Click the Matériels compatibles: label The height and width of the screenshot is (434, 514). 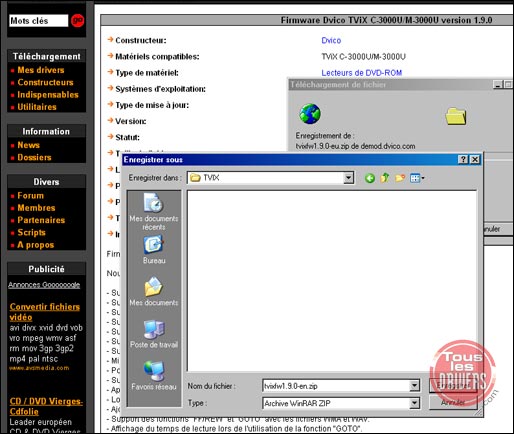[157, 57]
